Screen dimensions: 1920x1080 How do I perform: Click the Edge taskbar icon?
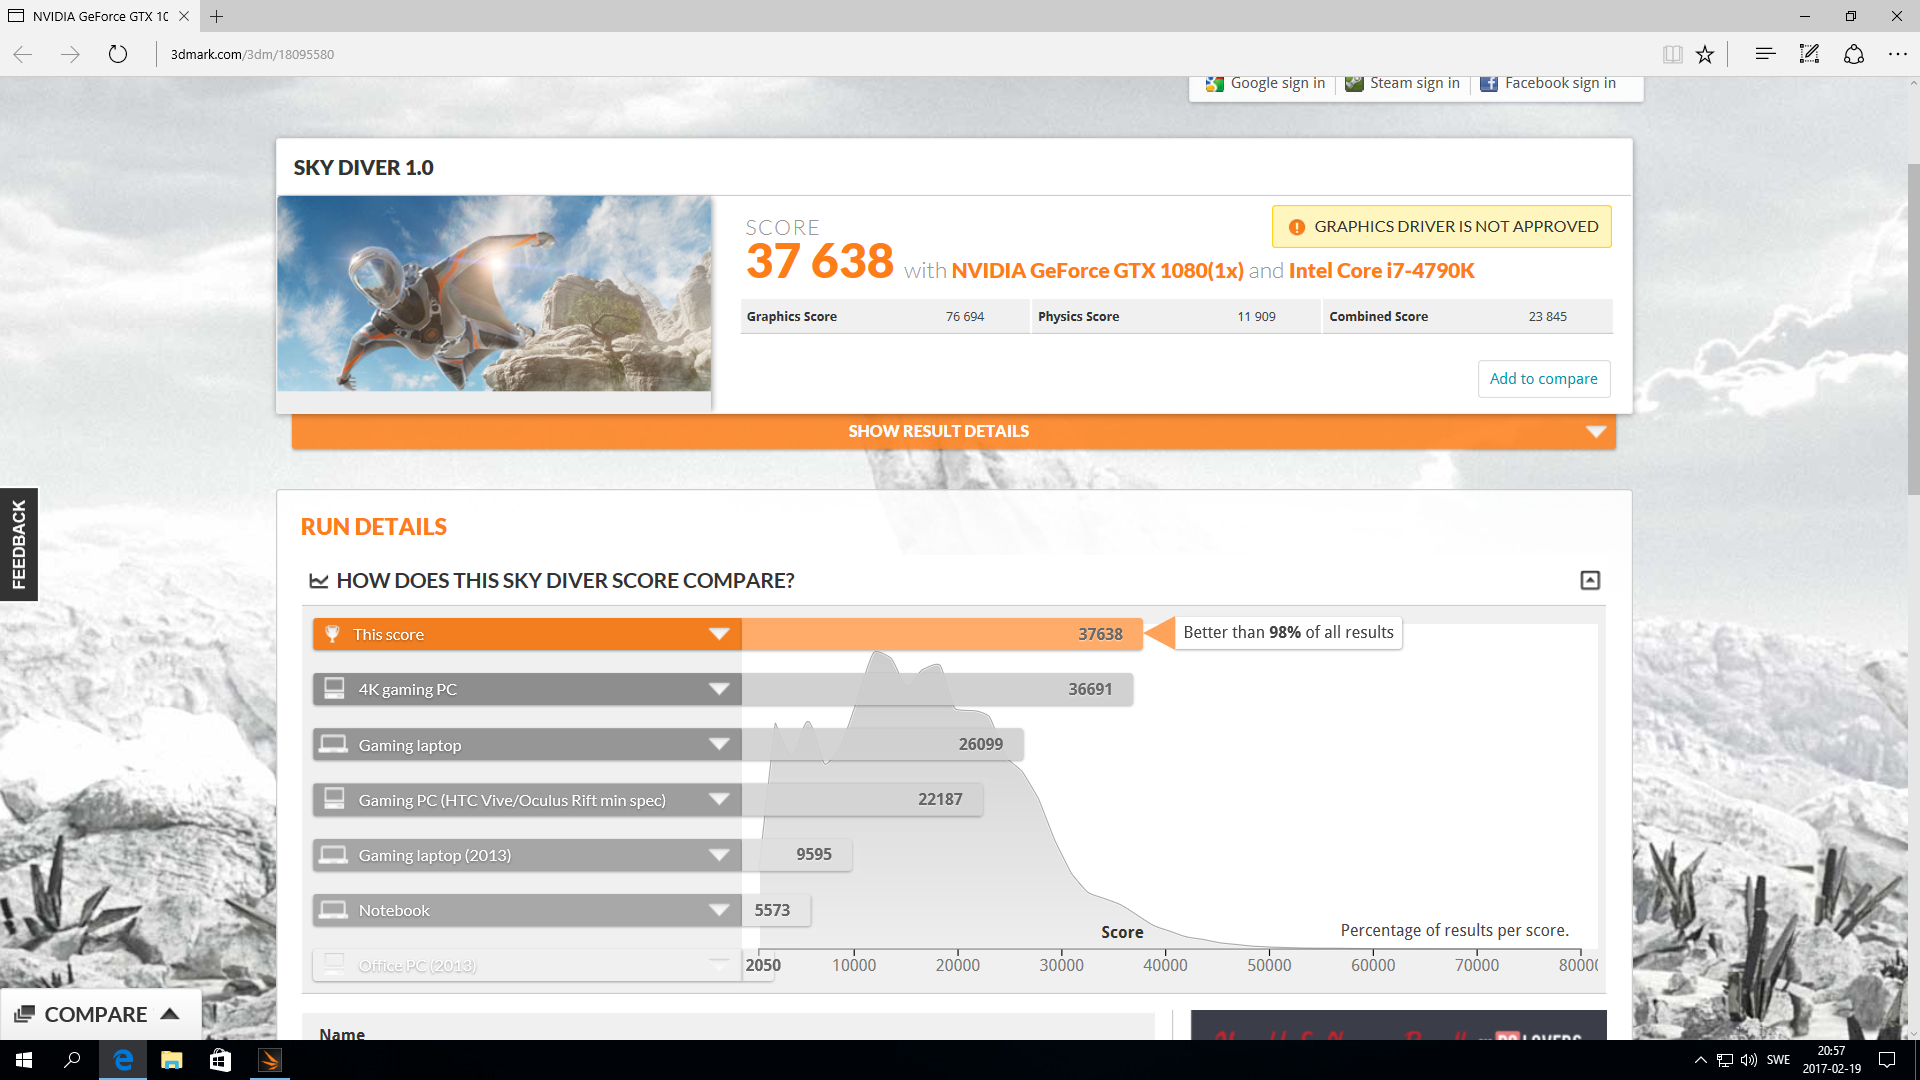[x=123, y=1060]
